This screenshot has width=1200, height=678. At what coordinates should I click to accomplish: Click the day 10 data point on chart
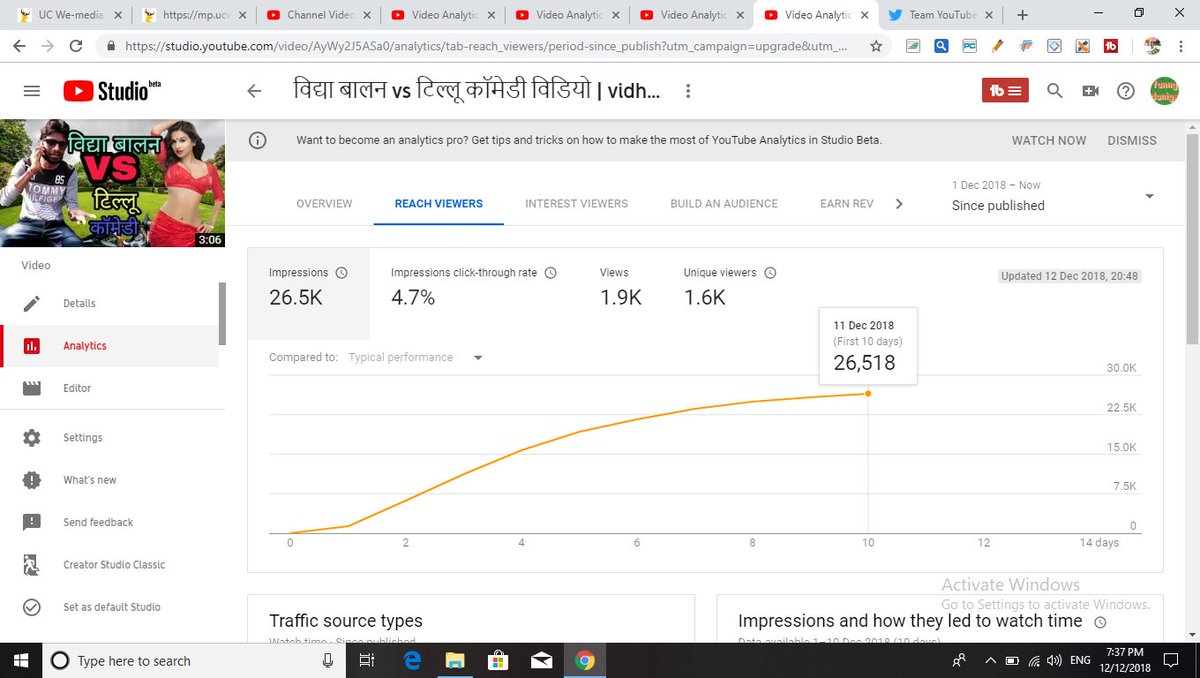tap(868, 393)
